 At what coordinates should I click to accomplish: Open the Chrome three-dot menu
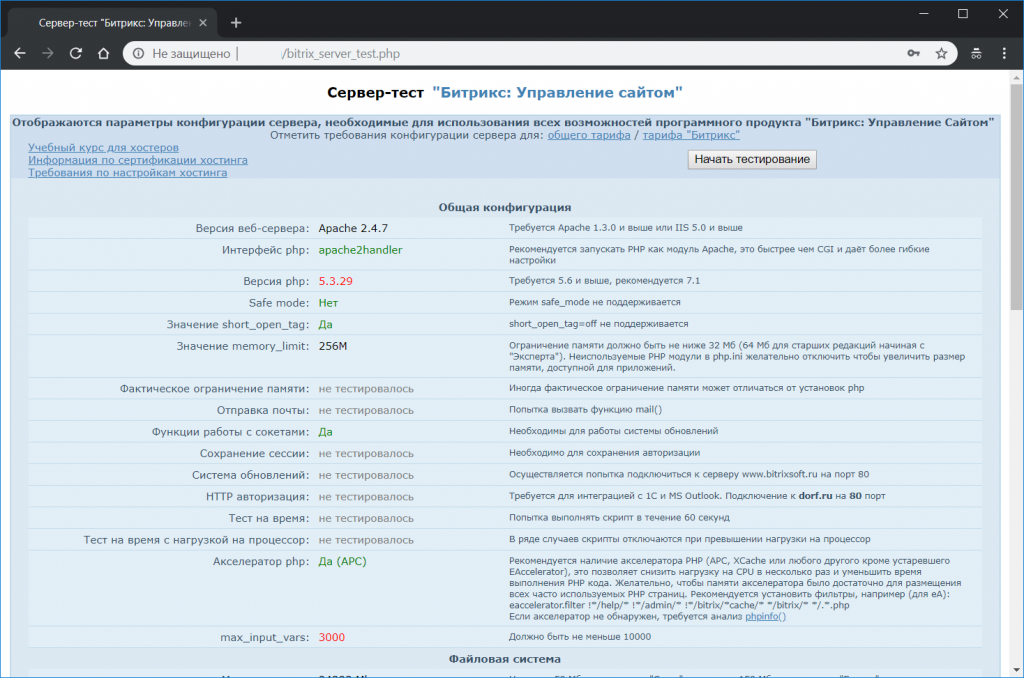coord(1004,54)
